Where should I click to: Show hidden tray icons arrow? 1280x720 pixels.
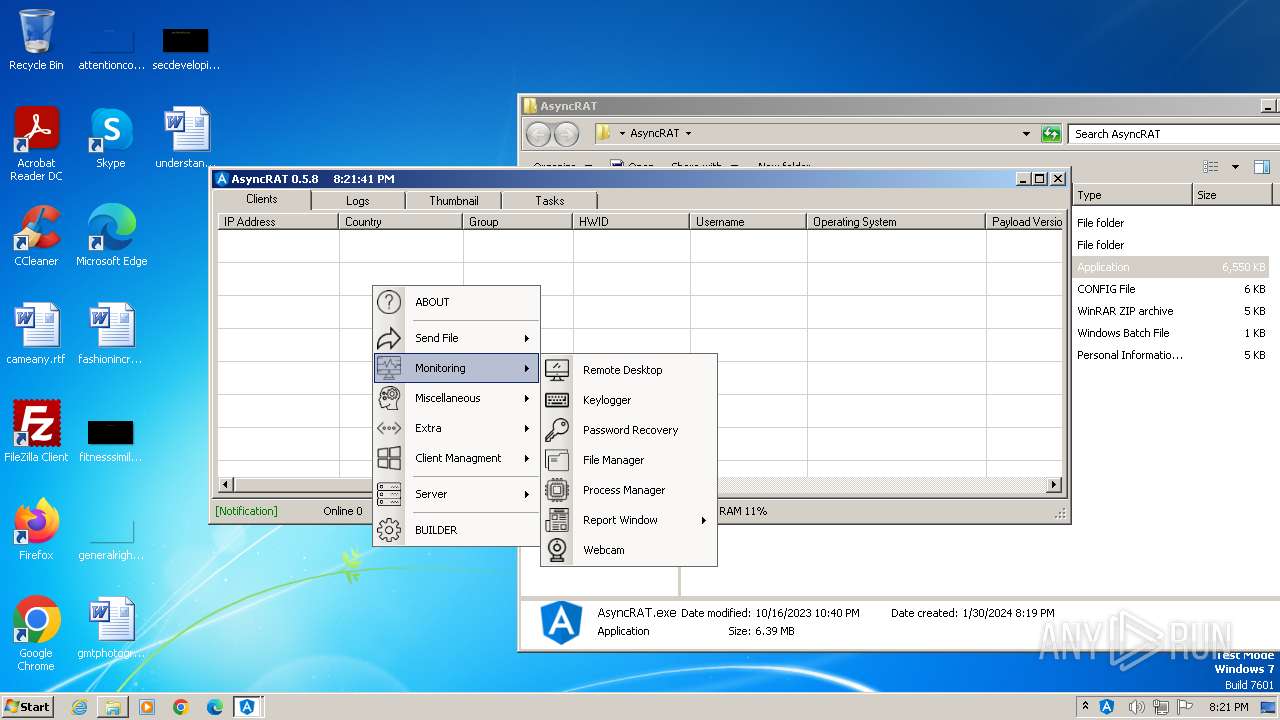pos(1086,706)
